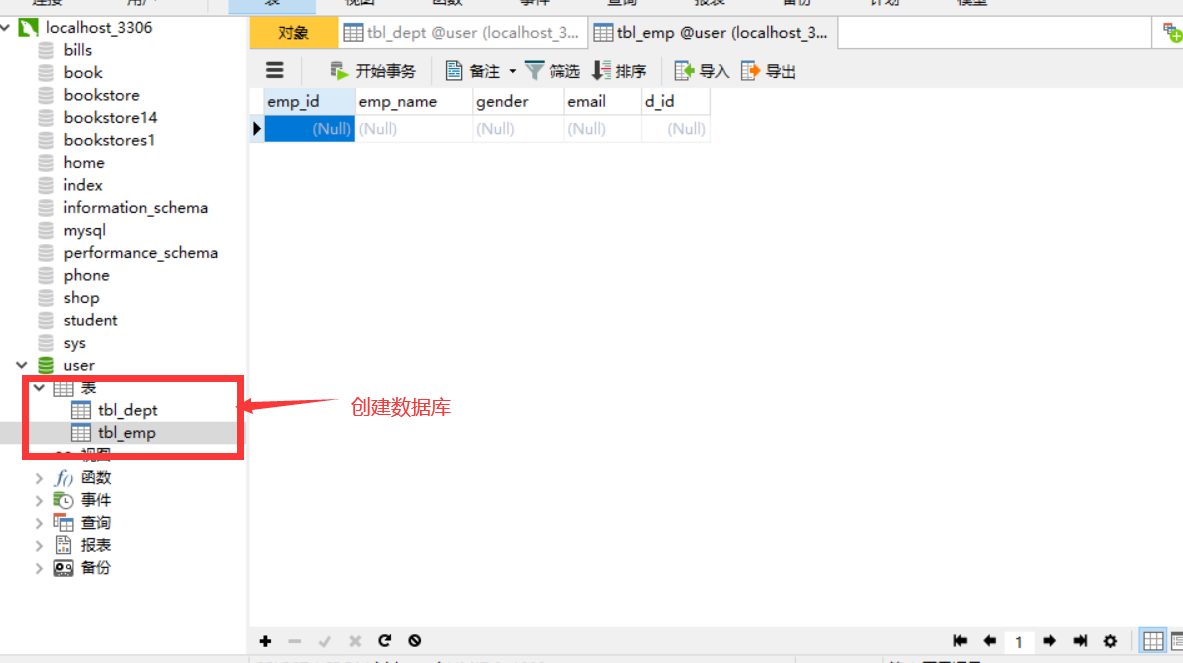The image size is (1183, 663).
Task: Open the performance_schema database
Action: coord(140,253)
